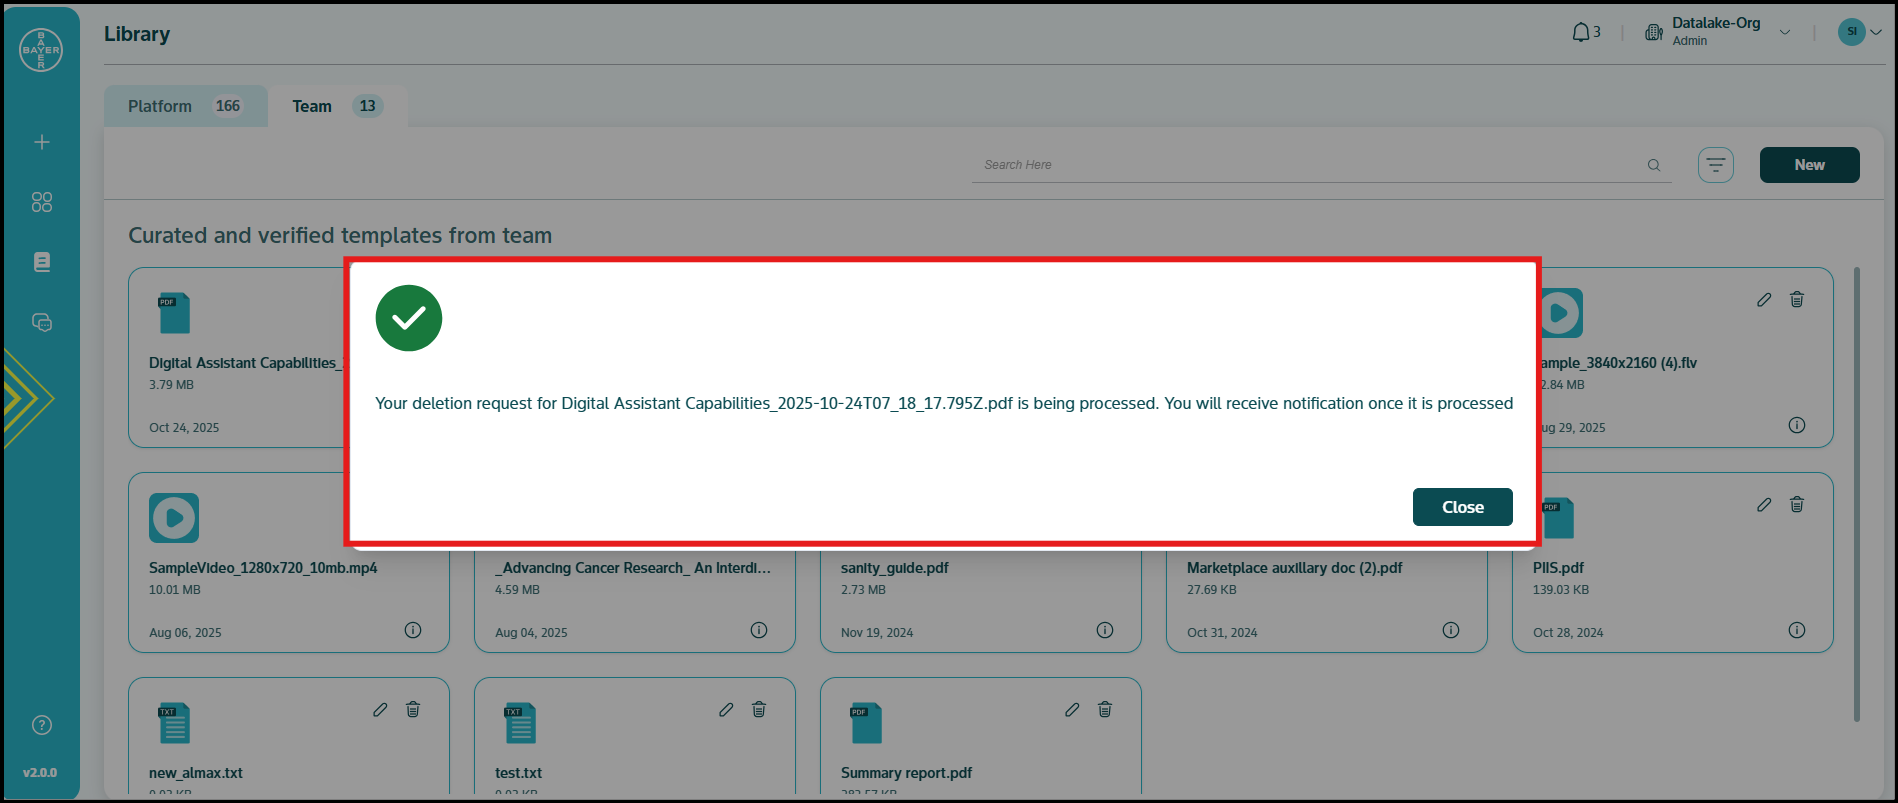Delete the sample_3840x2160 (4).flv file

(1797, 299)
